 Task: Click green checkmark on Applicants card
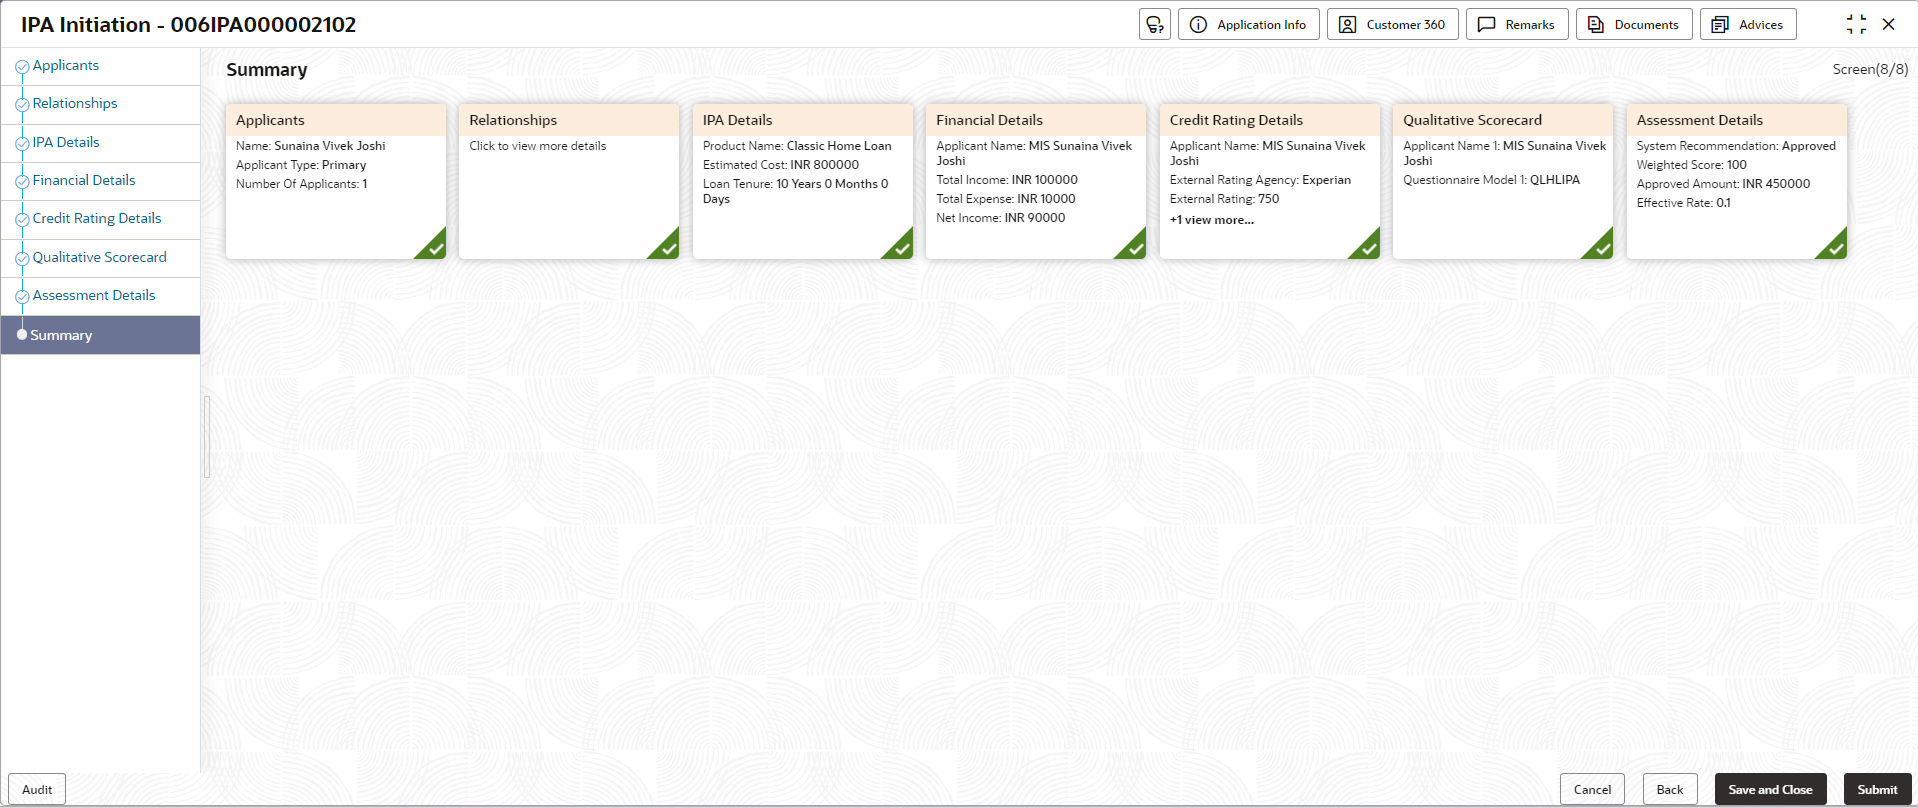[435, 248]
